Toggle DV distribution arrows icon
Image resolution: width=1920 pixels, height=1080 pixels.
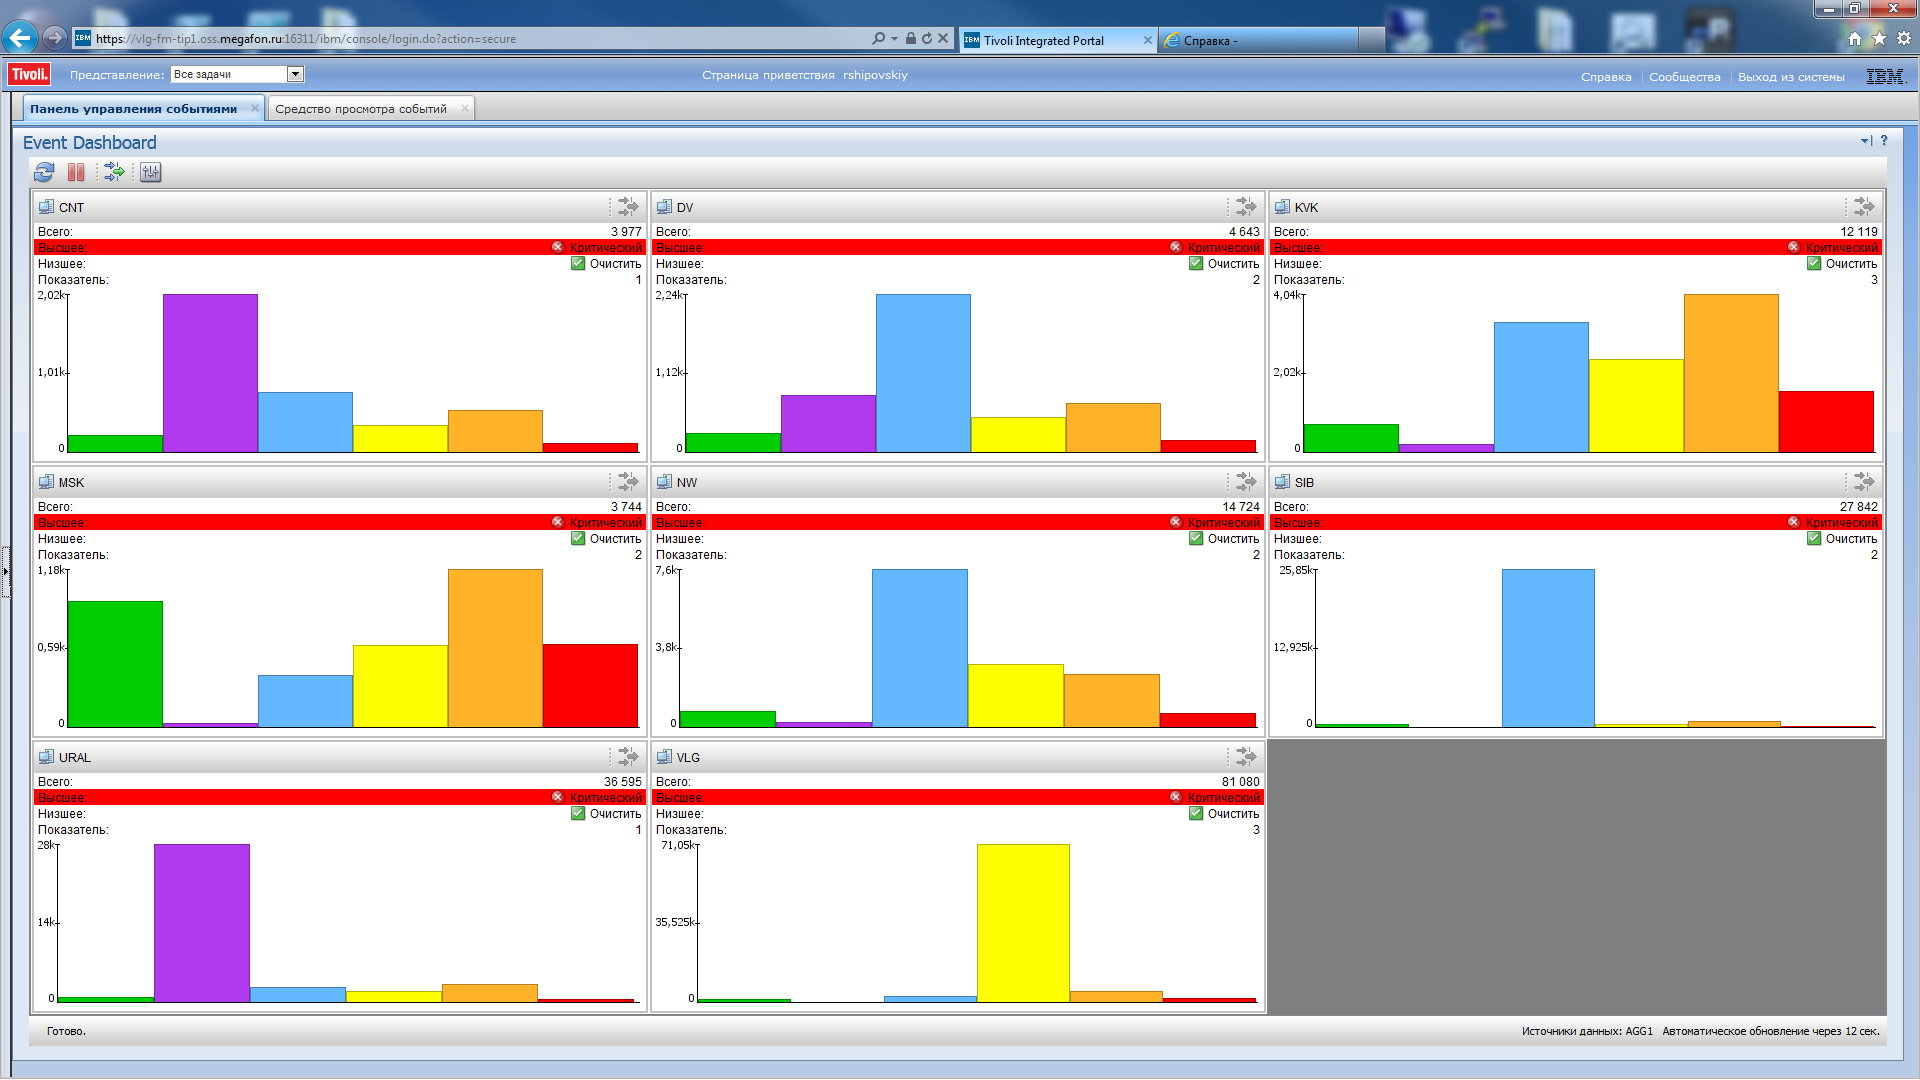[1246, 206]
